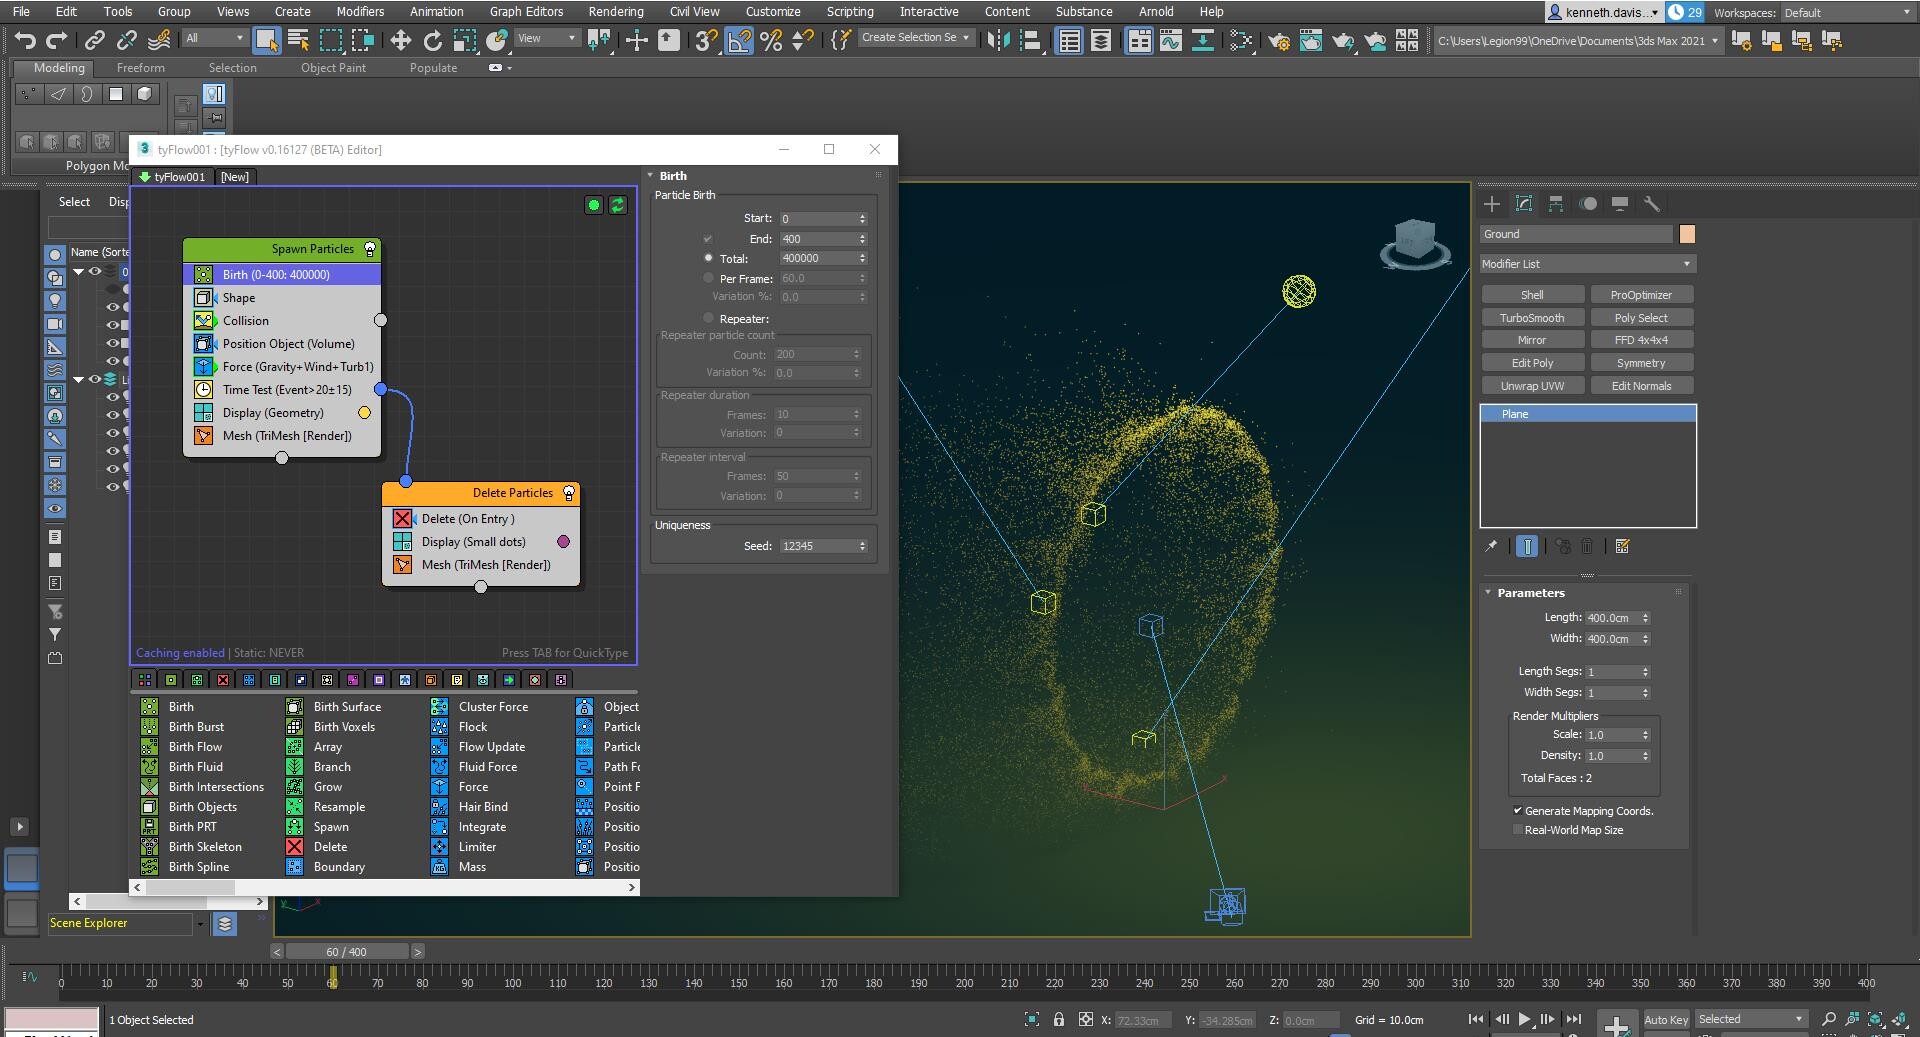Enable the Per Frame radio button
Viewport: 1920px width, 1037px height.
click(x=709, y=279)
